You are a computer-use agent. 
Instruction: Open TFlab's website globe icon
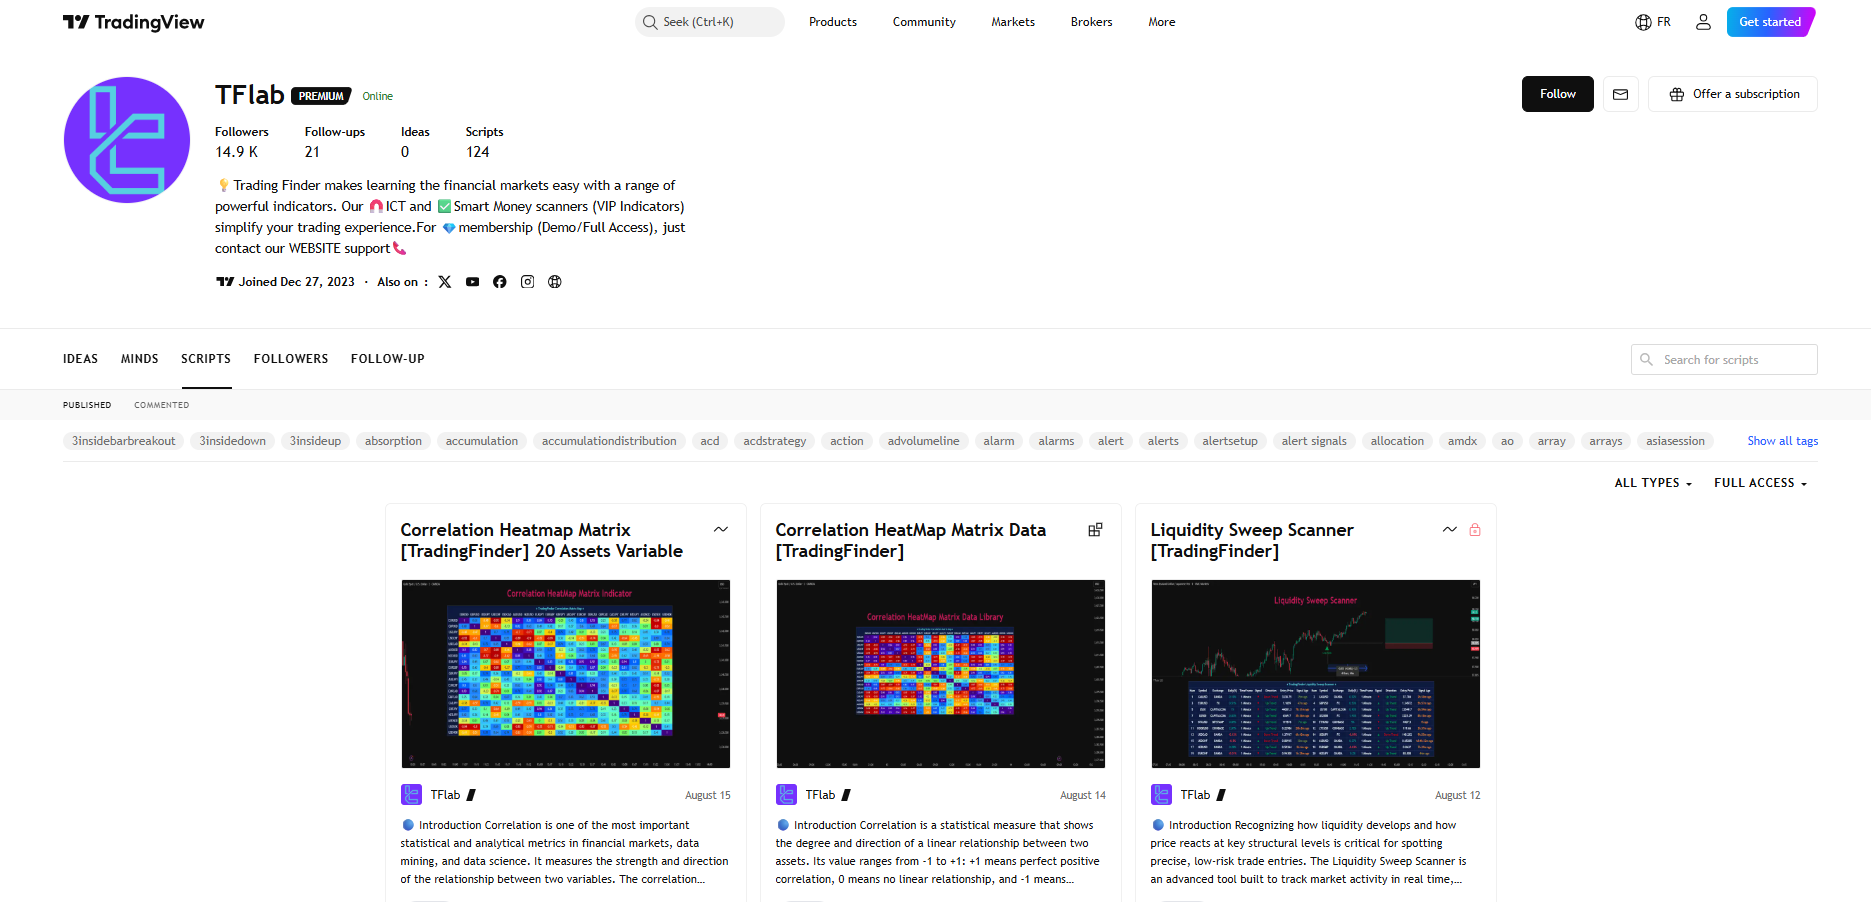coord(555,282)
